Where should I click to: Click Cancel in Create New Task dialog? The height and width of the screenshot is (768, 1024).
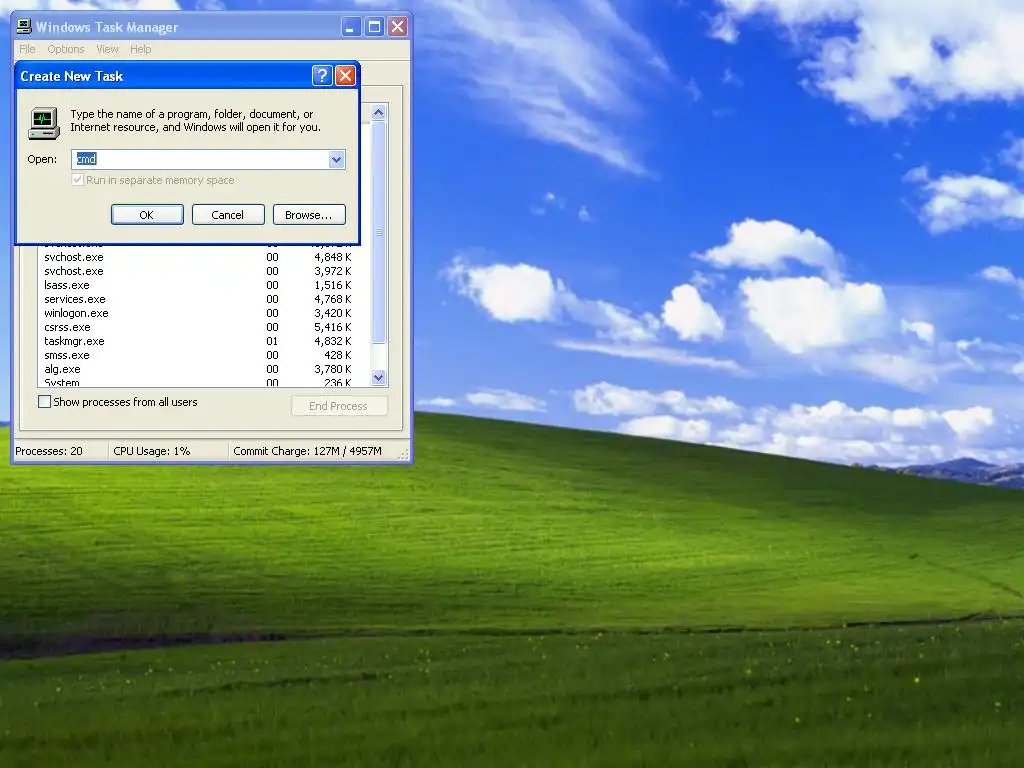click(228, 215)
